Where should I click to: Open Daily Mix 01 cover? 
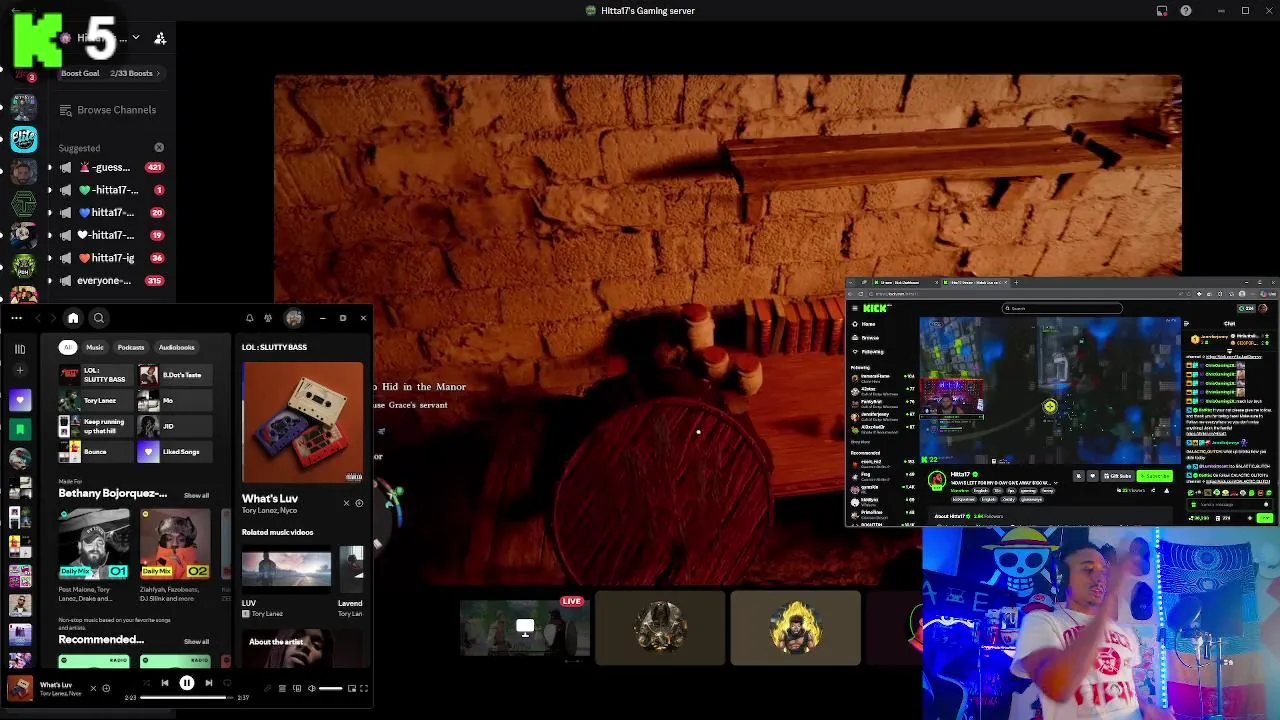(x=94, y=543)
